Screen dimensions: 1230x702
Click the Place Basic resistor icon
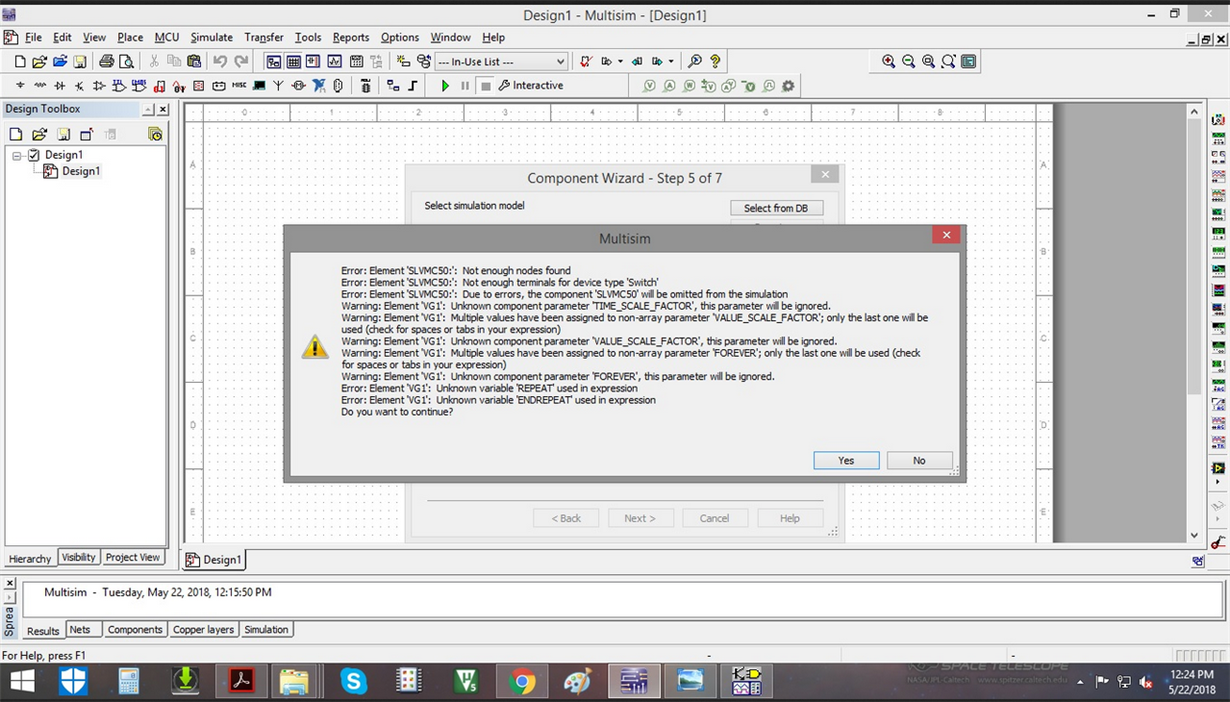point(40,86)
